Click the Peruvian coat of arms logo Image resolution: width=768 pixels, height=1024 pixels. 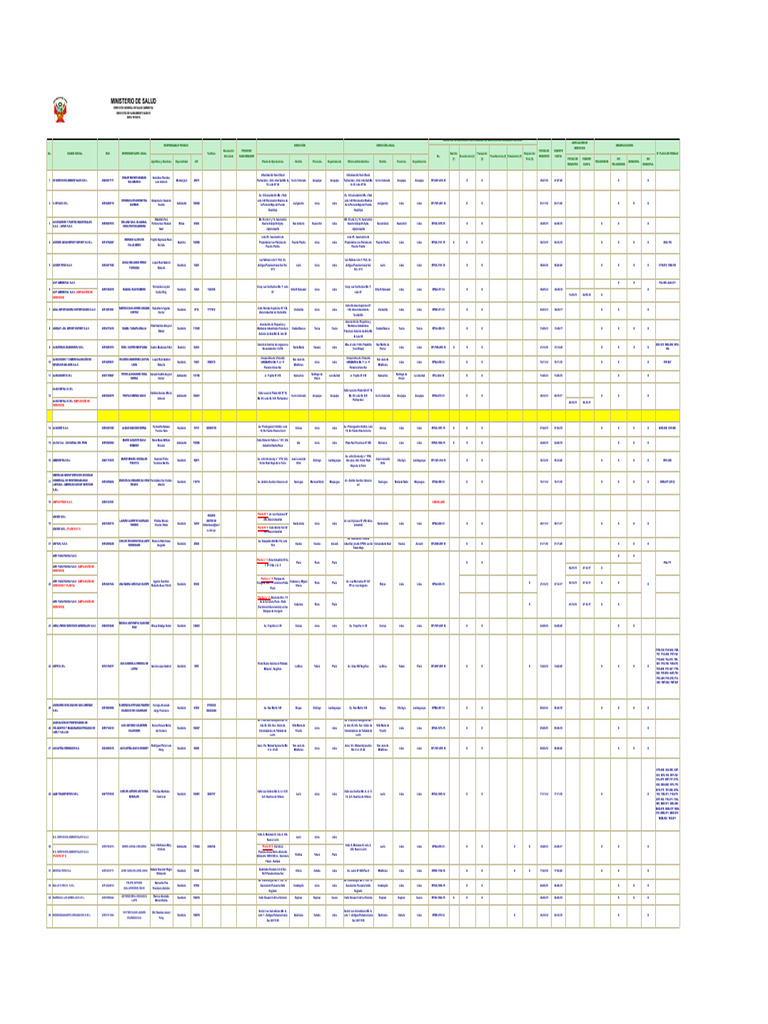60,110
